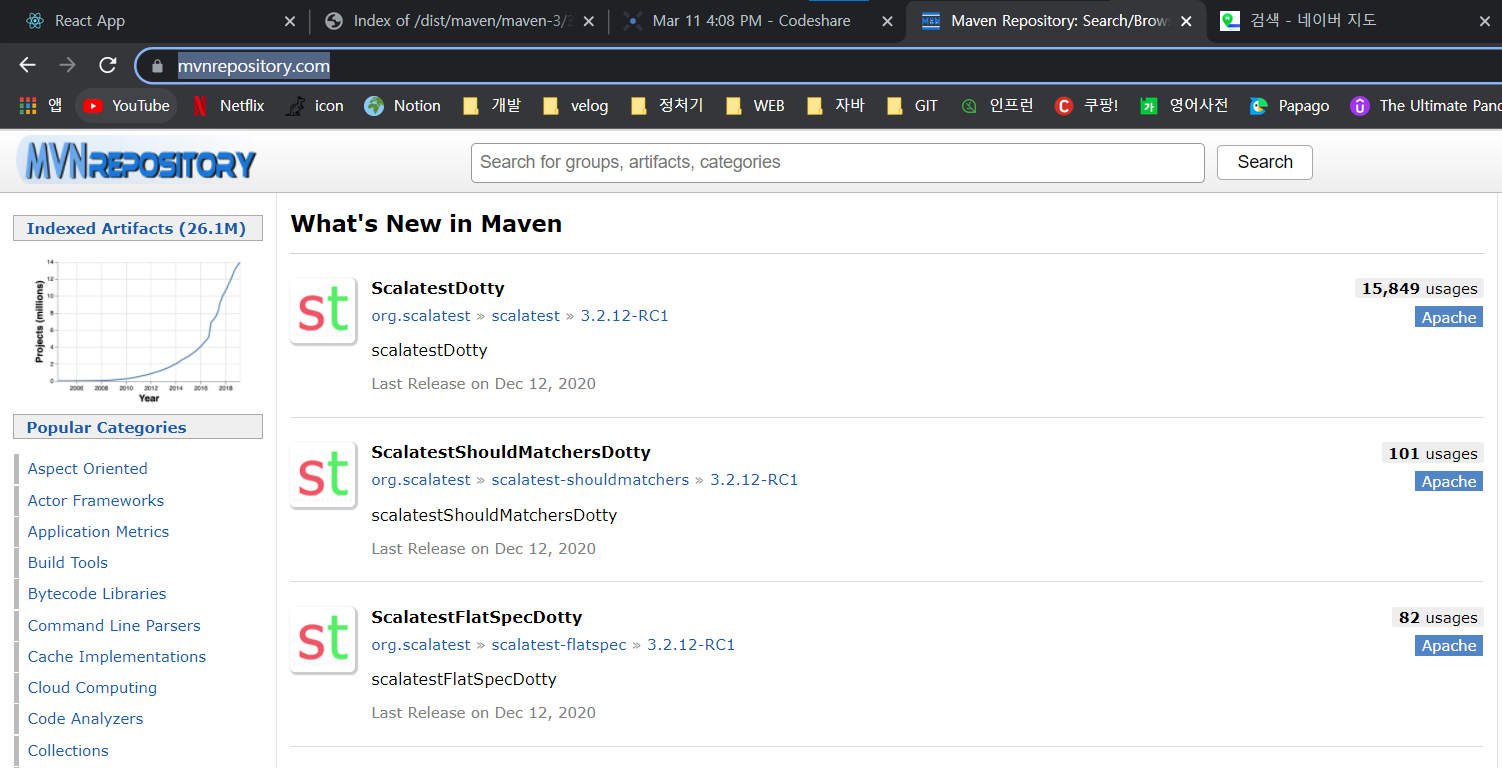Click the padlock icon in the address bar

[x=156, y=65]
